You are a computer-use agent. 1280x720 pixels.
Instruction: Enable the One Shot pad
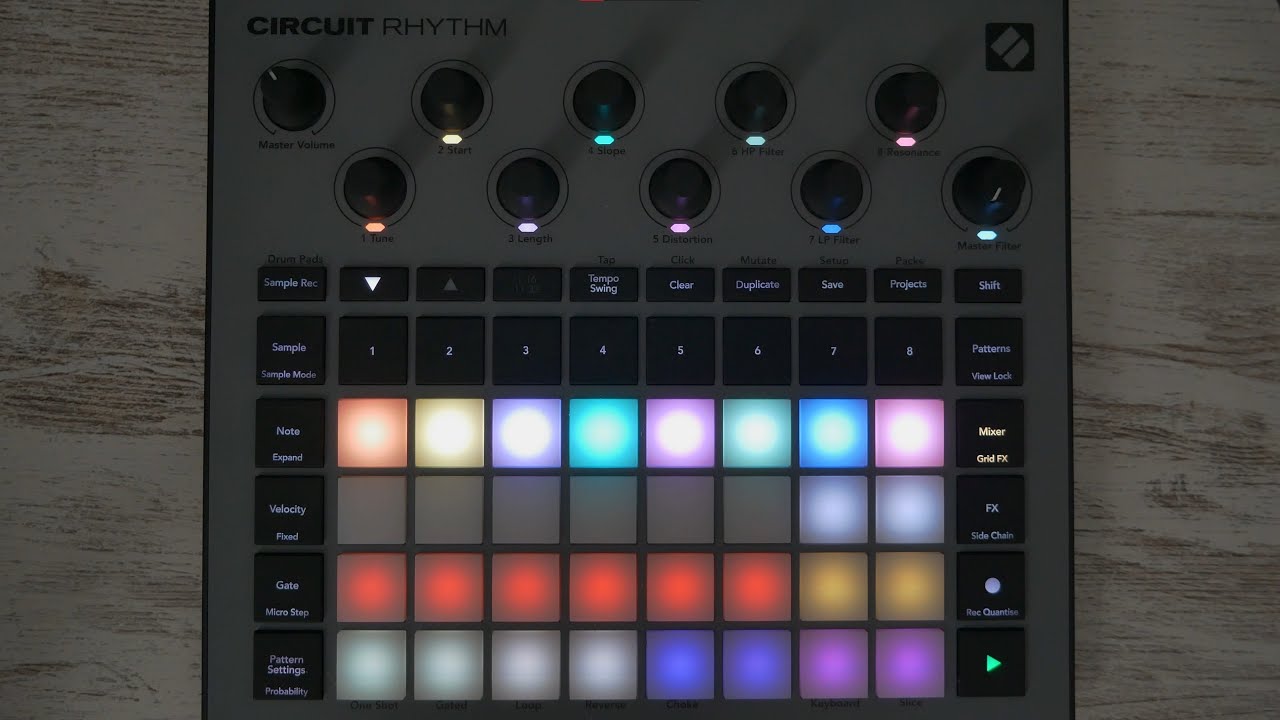pos(372,664)
